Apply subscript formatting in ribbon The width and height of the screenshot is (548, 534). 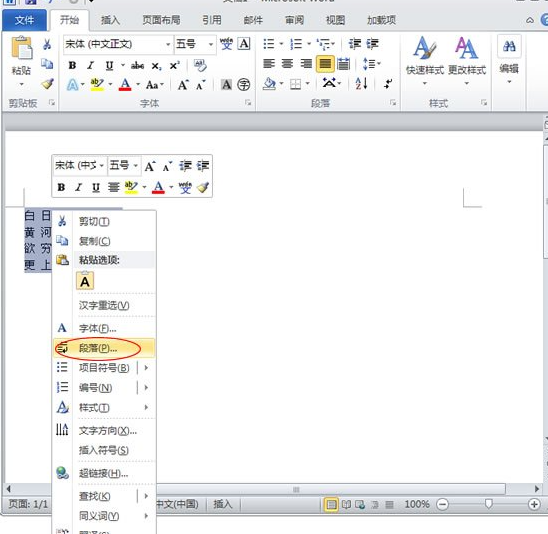click(156, 66)
